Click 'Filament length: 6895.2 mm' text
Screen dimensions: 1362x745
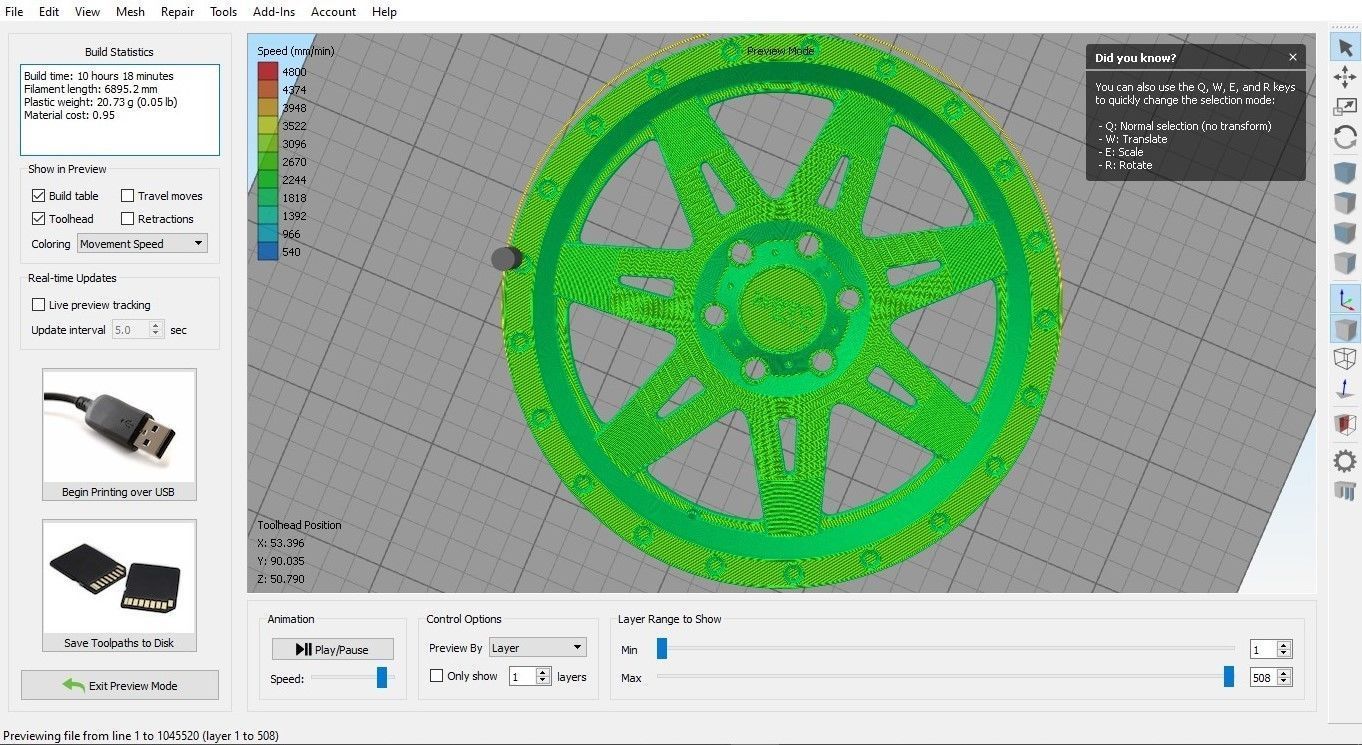click(88, 89)
